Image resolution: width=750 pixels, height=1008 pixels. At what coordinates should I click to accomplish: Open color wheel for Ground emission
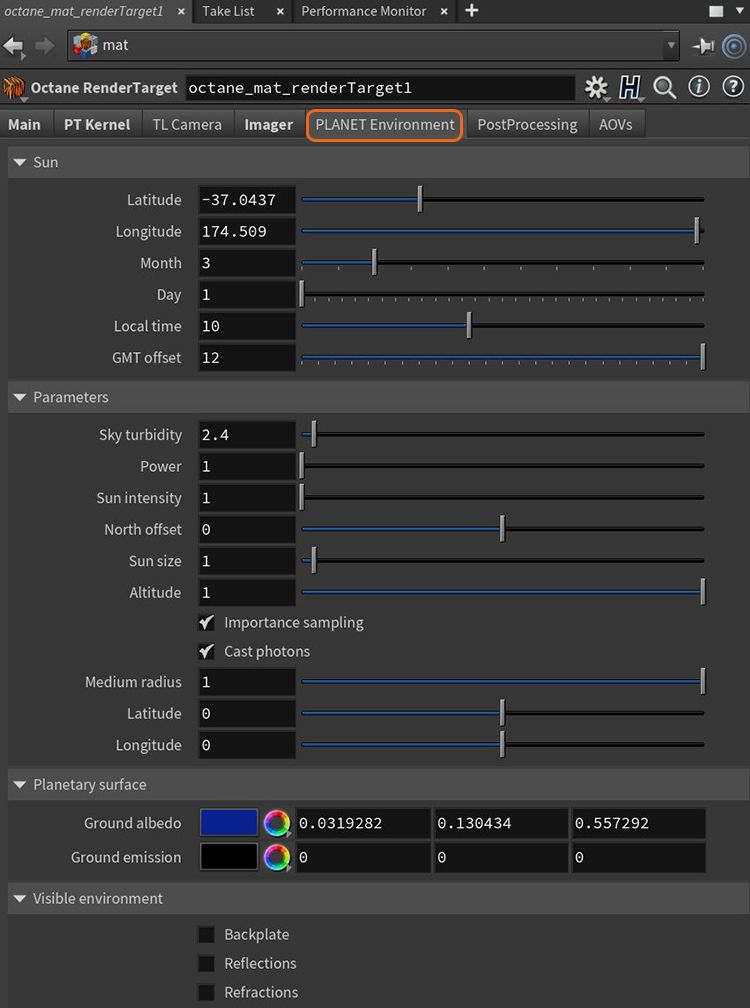pos(277,858)
